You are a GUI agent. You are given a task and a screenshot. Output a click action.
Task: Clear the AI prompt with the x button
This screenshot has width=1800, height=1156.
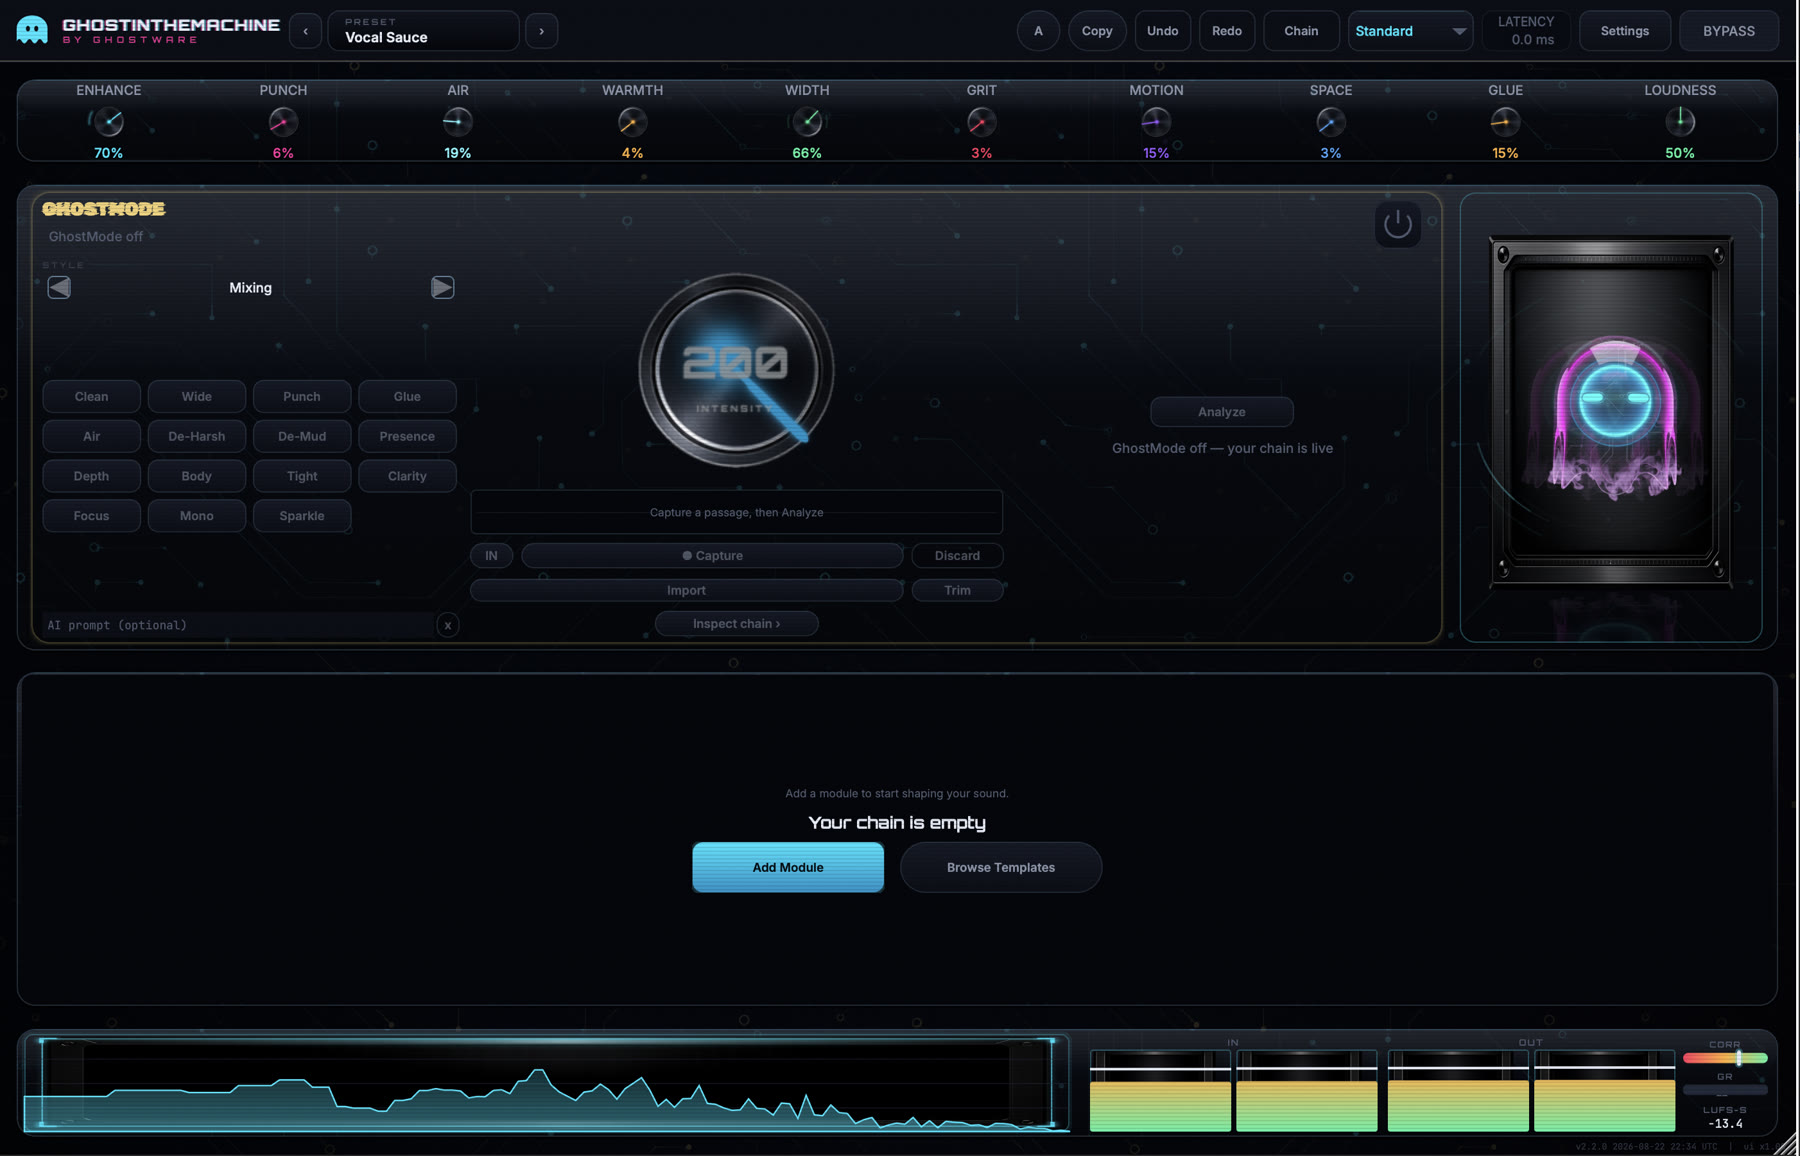448,626
